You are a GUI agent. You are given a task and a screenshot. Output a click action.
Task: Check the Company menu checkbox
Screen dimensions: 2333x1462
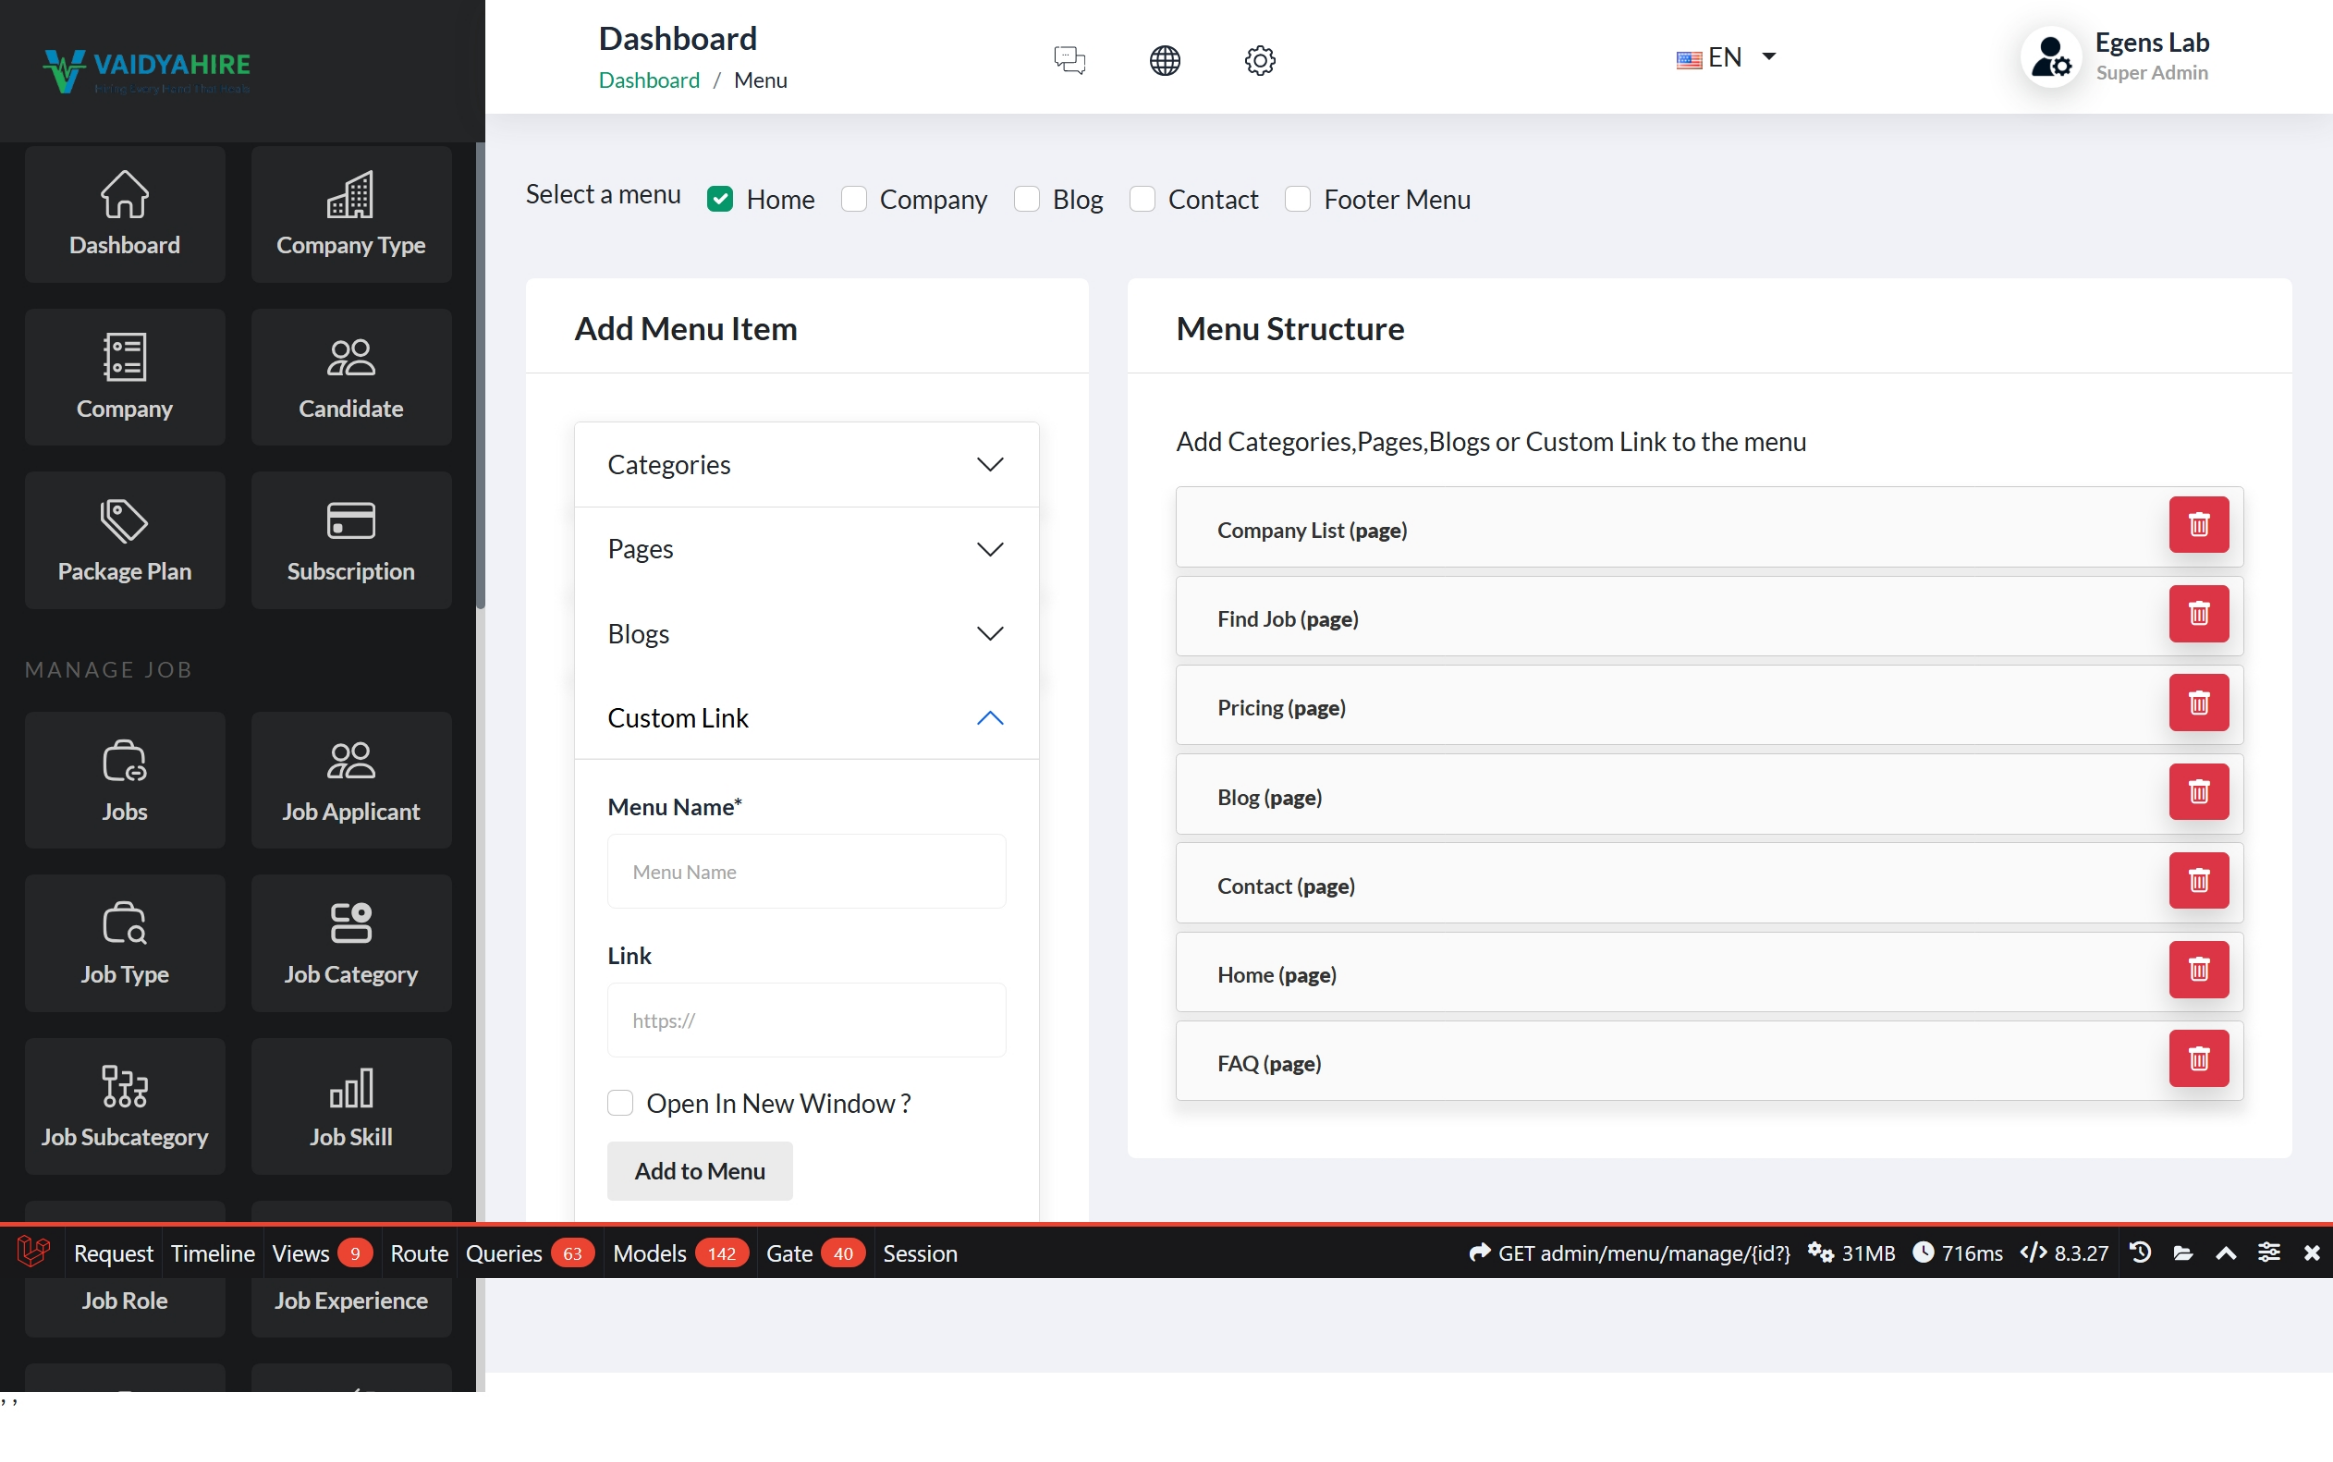pyautogui.click(x=853, y=199)
